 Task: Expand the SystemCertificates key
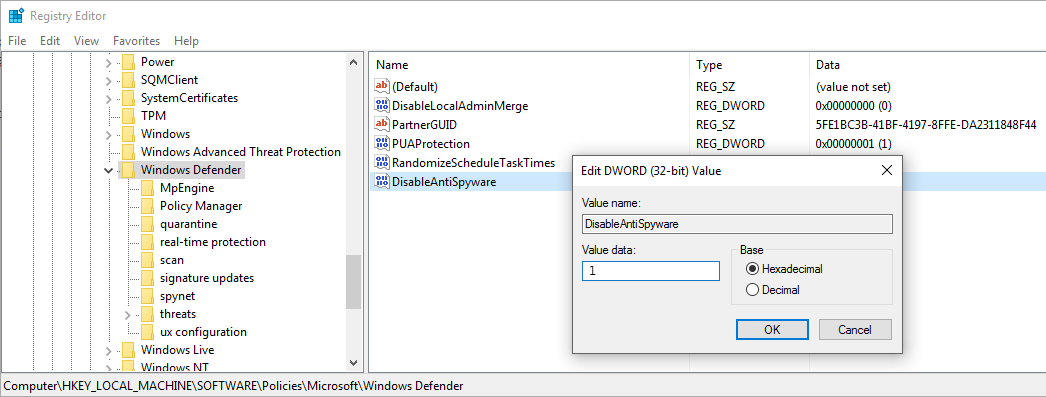click(109, 98)
